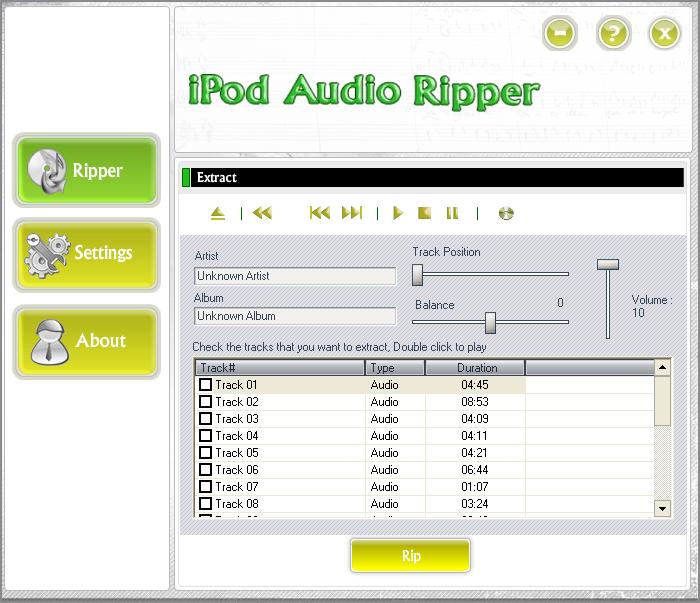Click the 06:44 duration cell
700x603 pixels.
tap(475, 470)
